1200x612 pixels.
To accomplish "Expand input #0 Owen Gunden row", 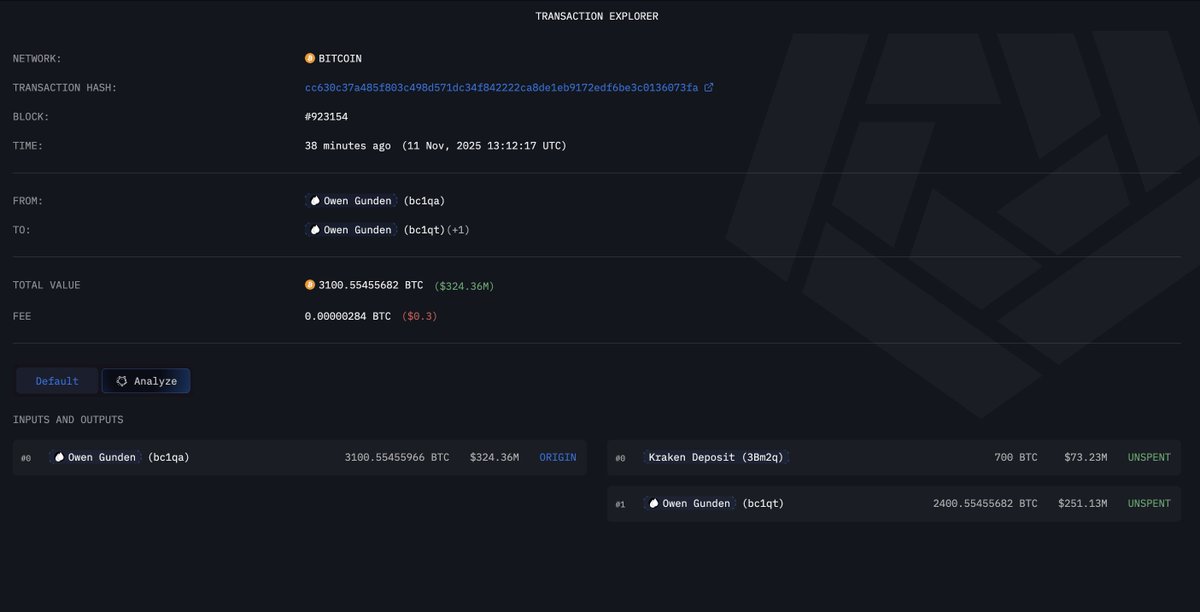I will (x=300, y=457).
